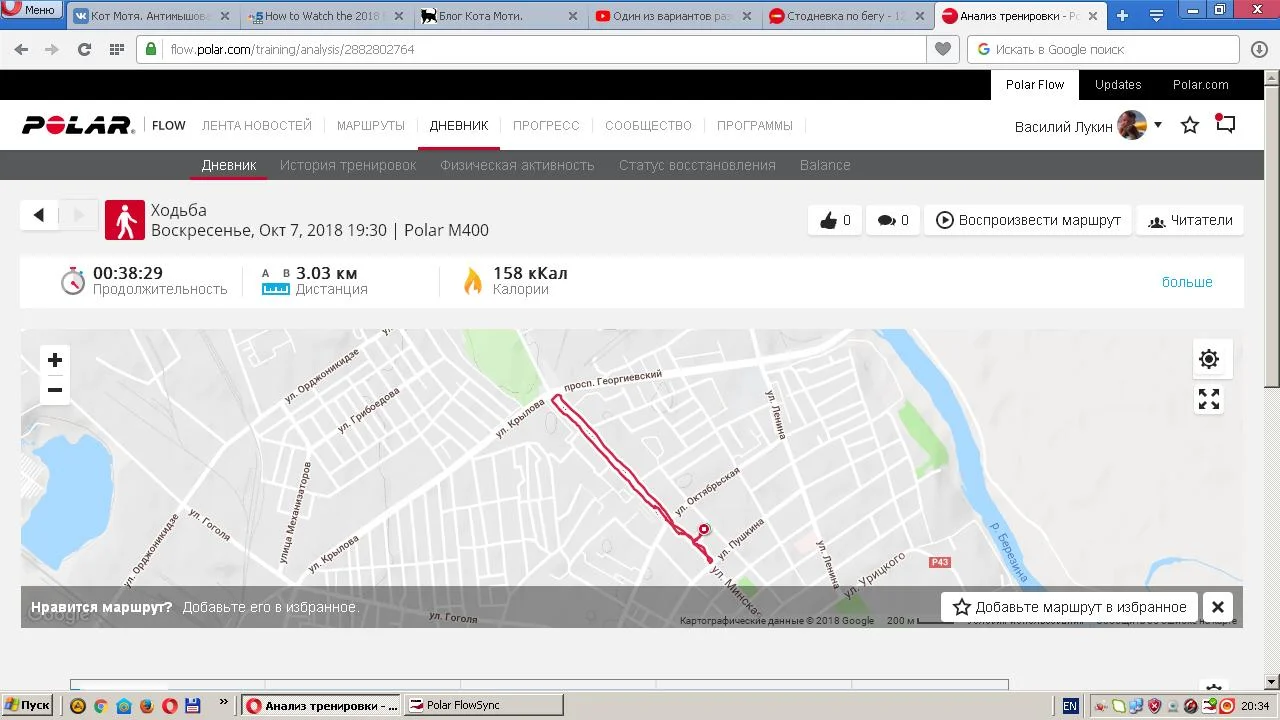Click Добавьте маршрут в избранное button
The height and width of the screenshot is (720, 1280).
pos(1070,607)
